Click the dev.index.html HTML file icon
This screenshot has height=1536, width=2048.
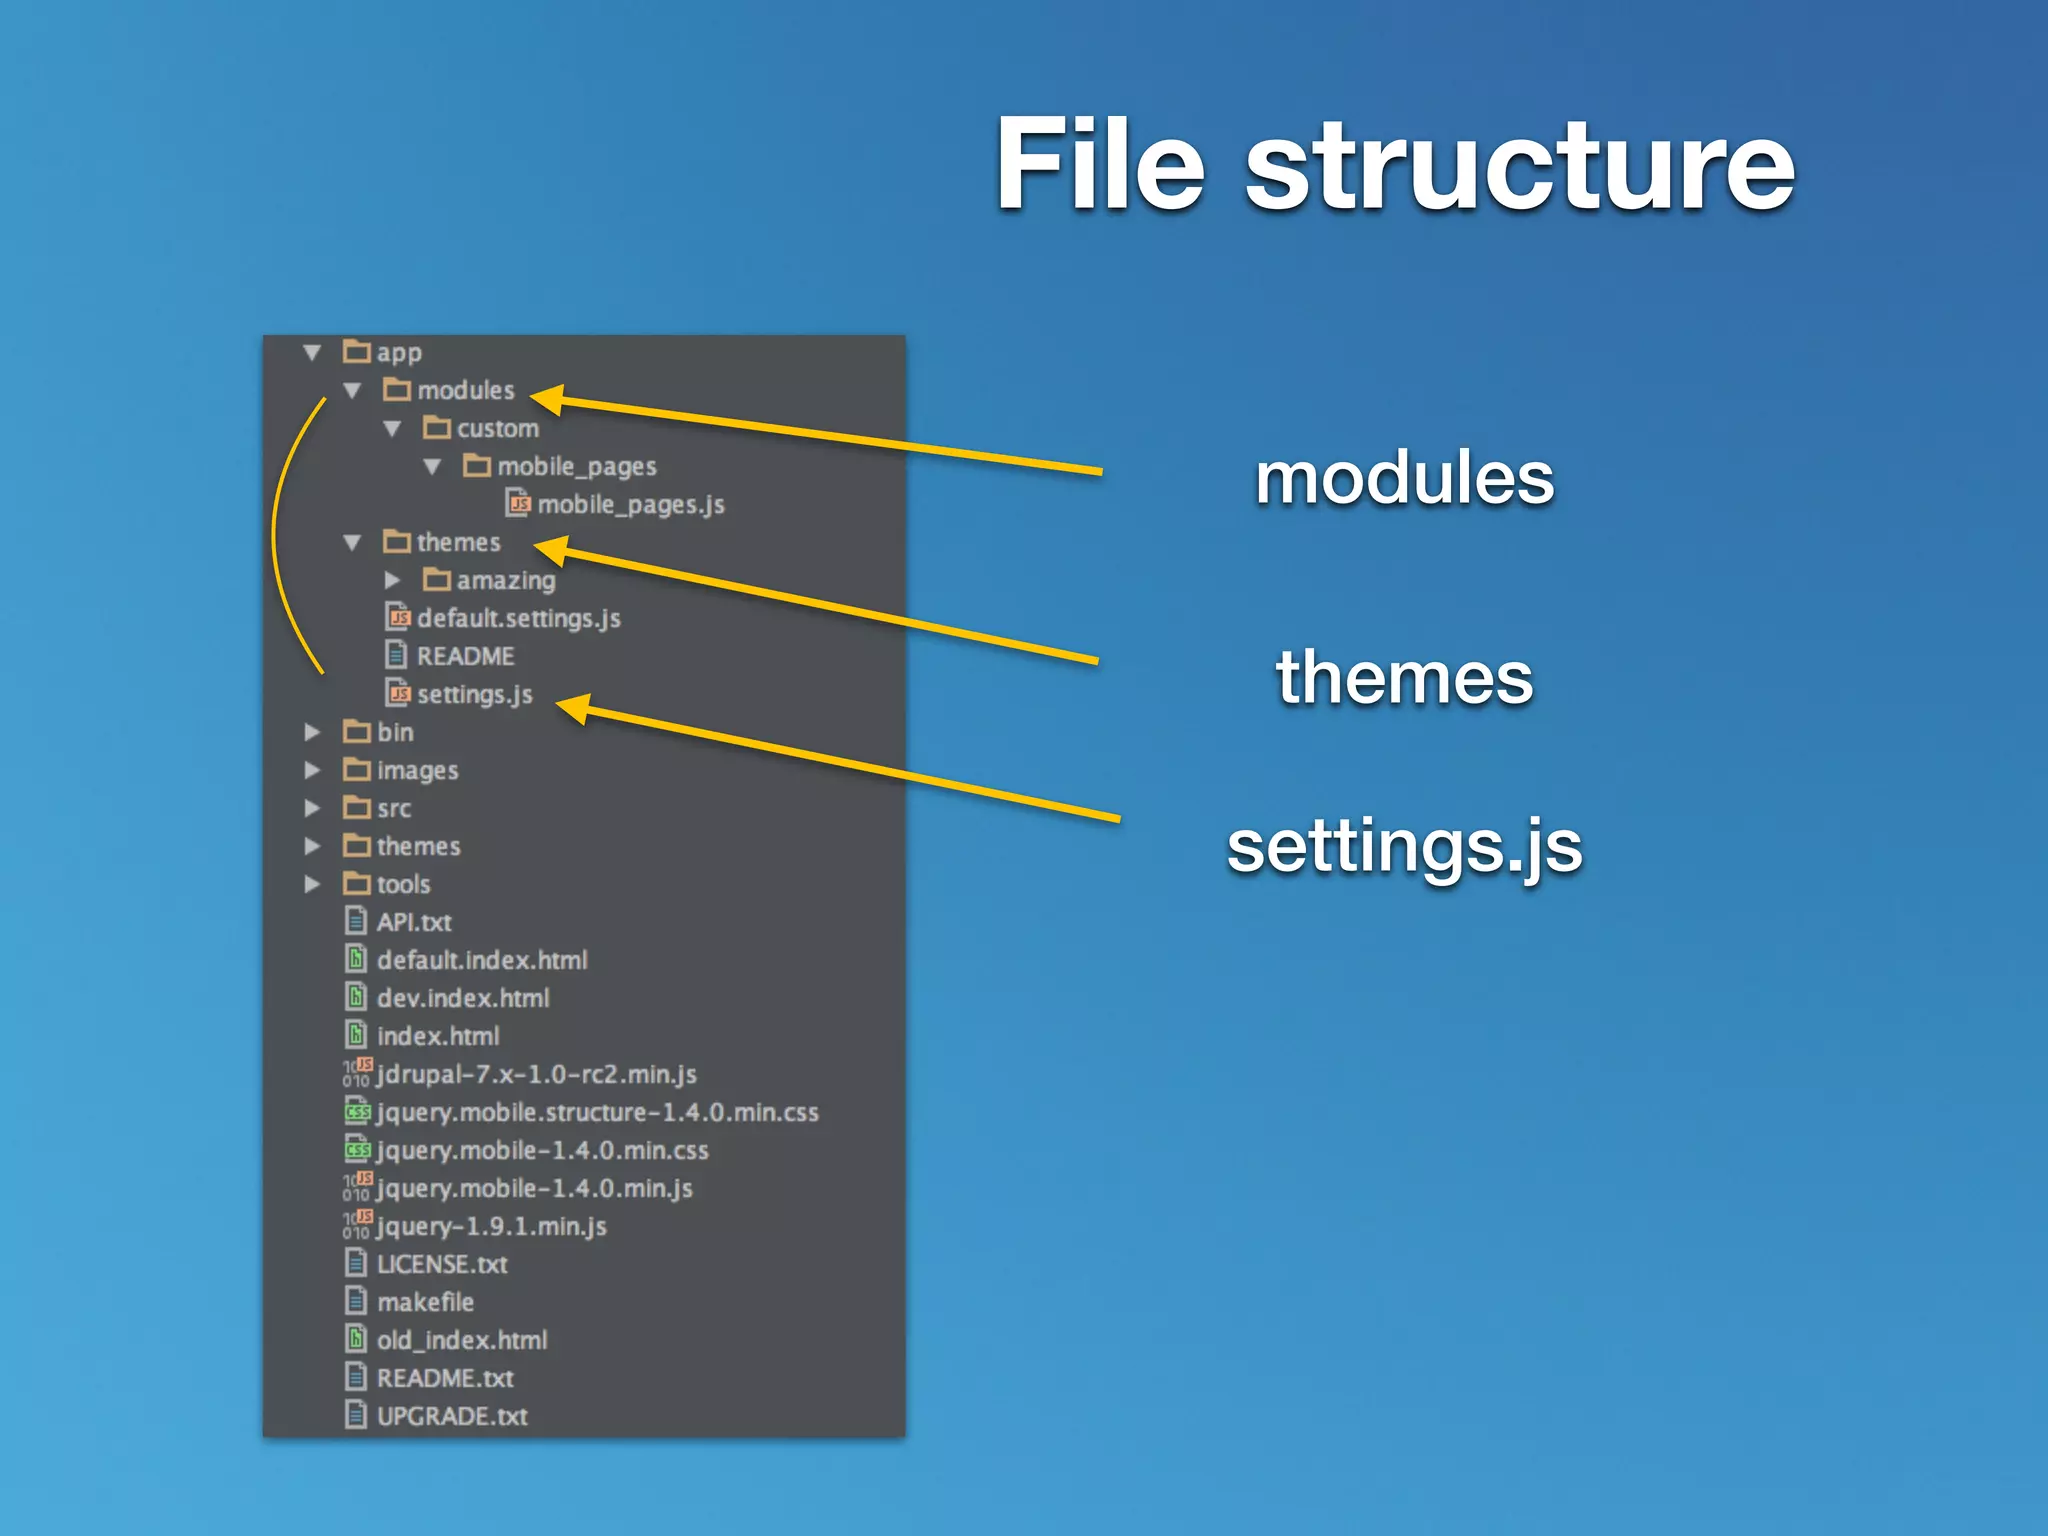pos(356,996)
